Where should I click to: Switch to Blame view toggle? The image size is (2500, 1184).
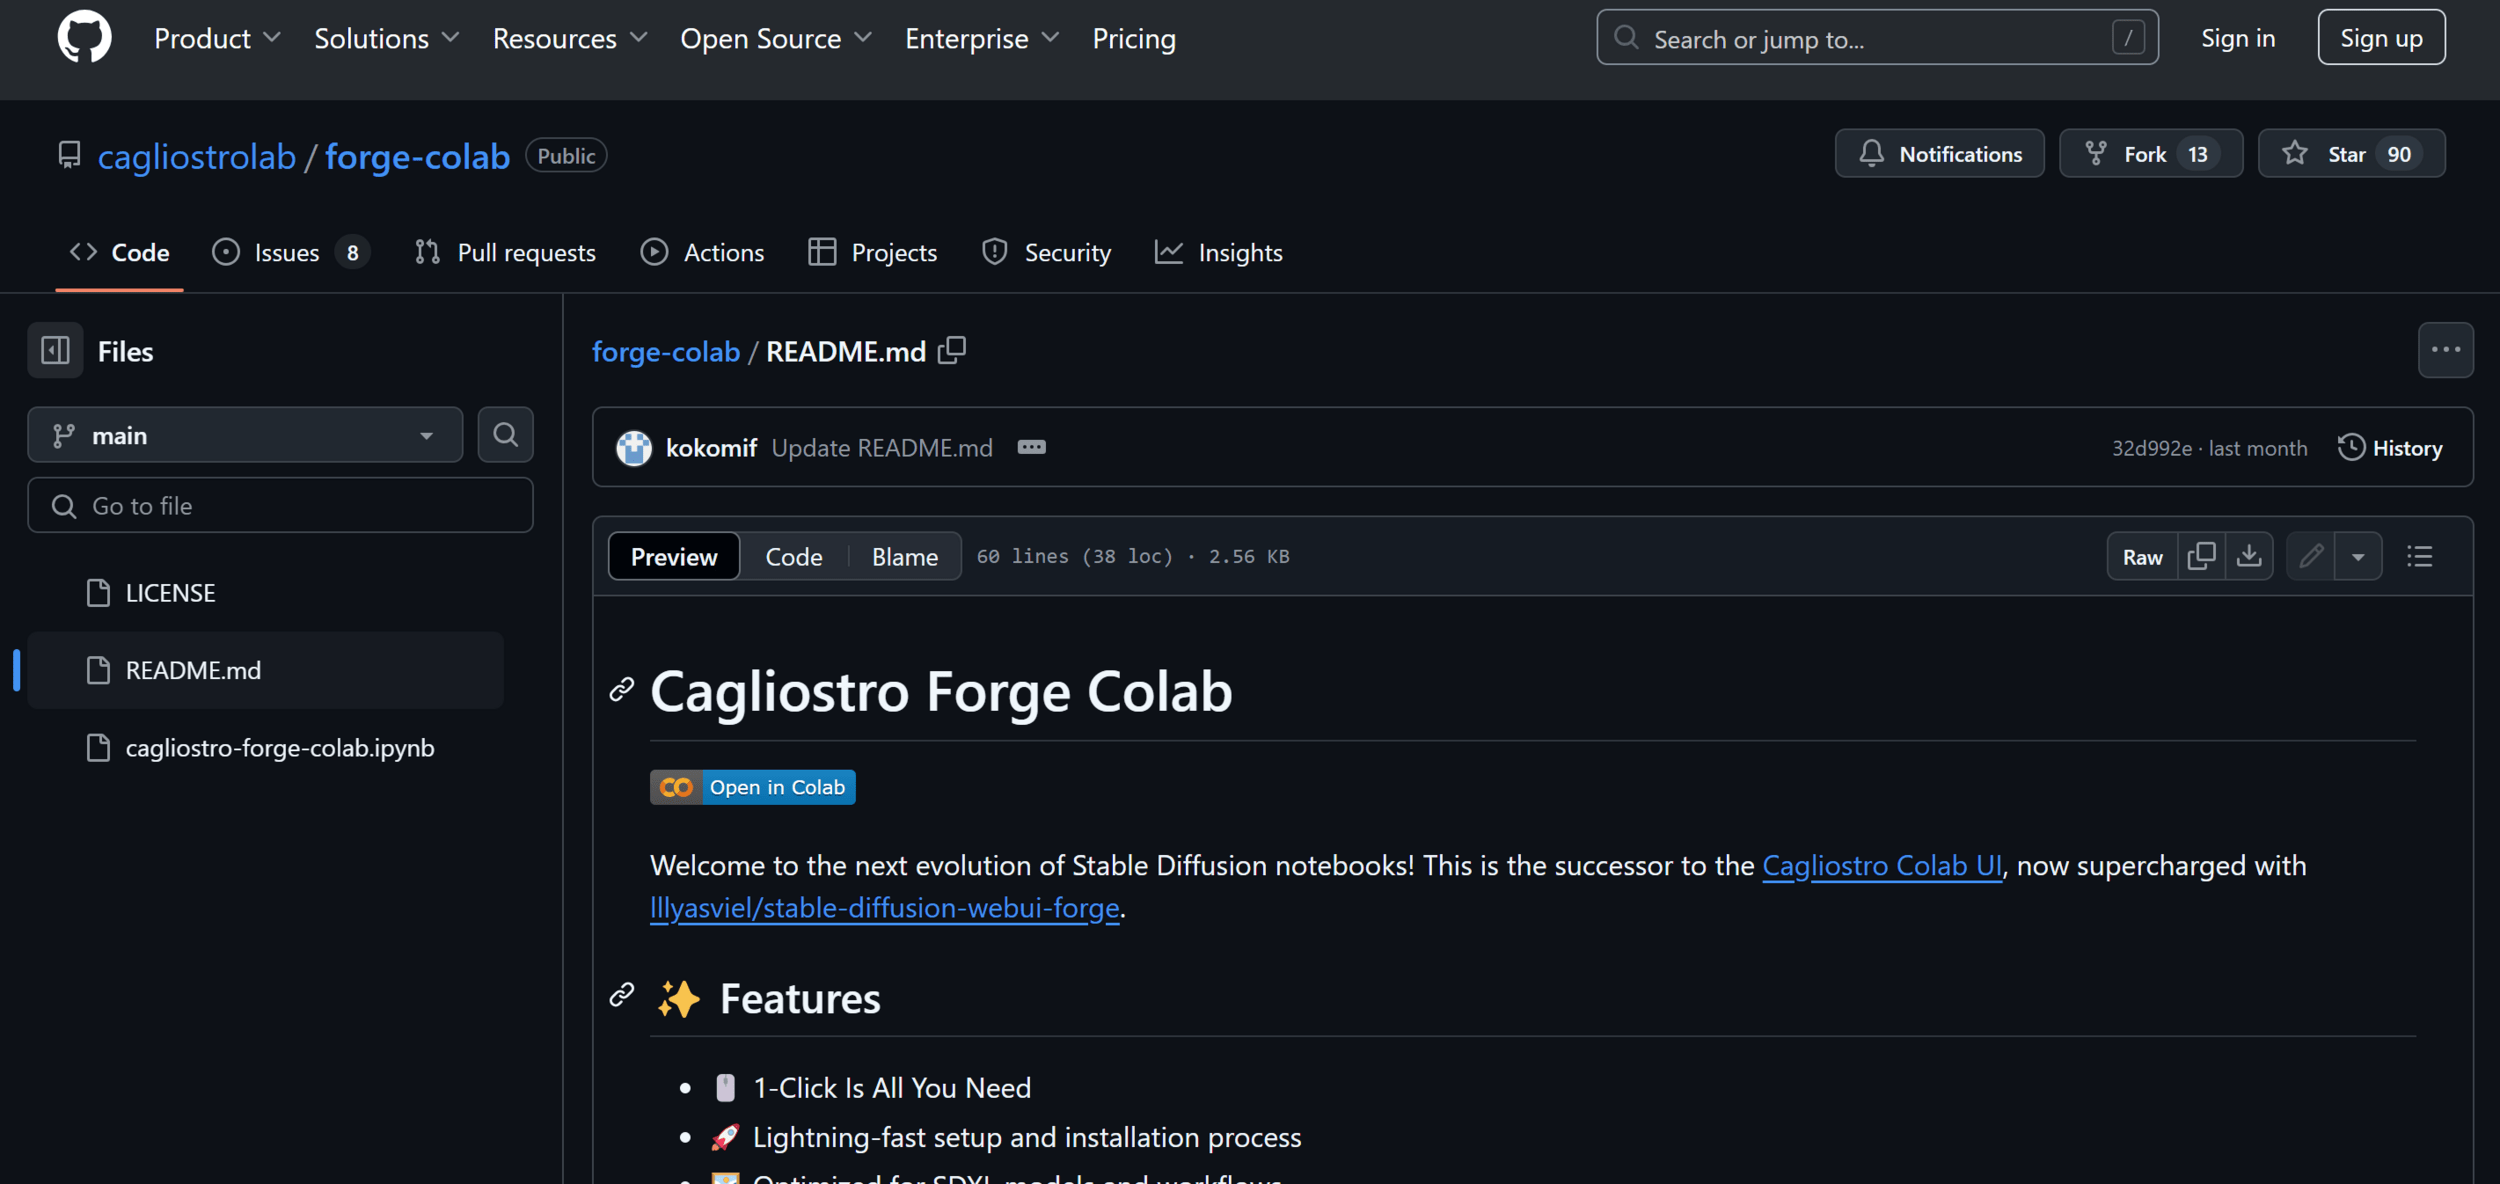pos(904,557)
